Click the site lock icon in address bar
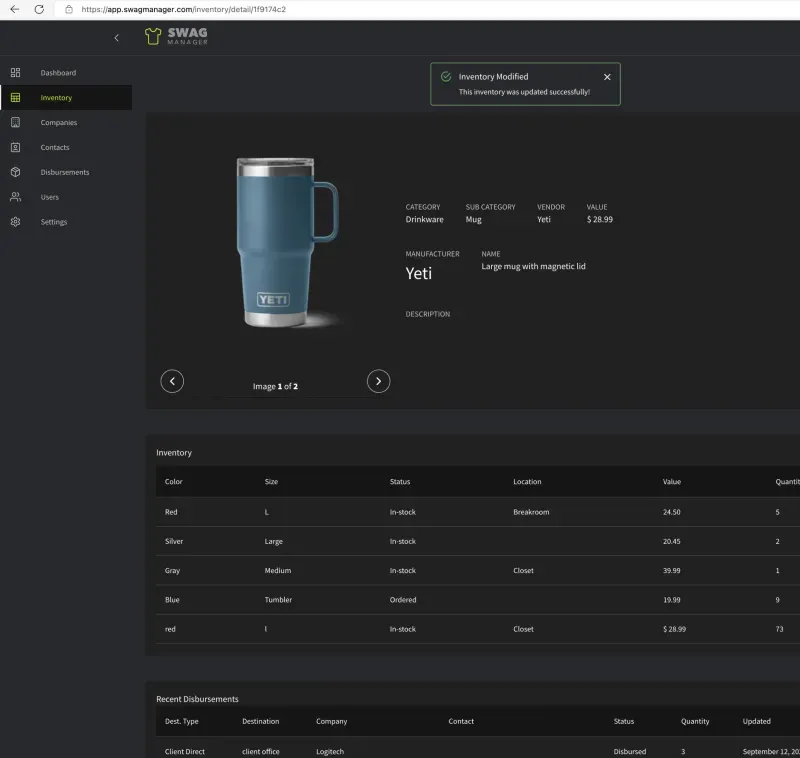Viewport: 800px width, 758px height. (x=69, y=9)
